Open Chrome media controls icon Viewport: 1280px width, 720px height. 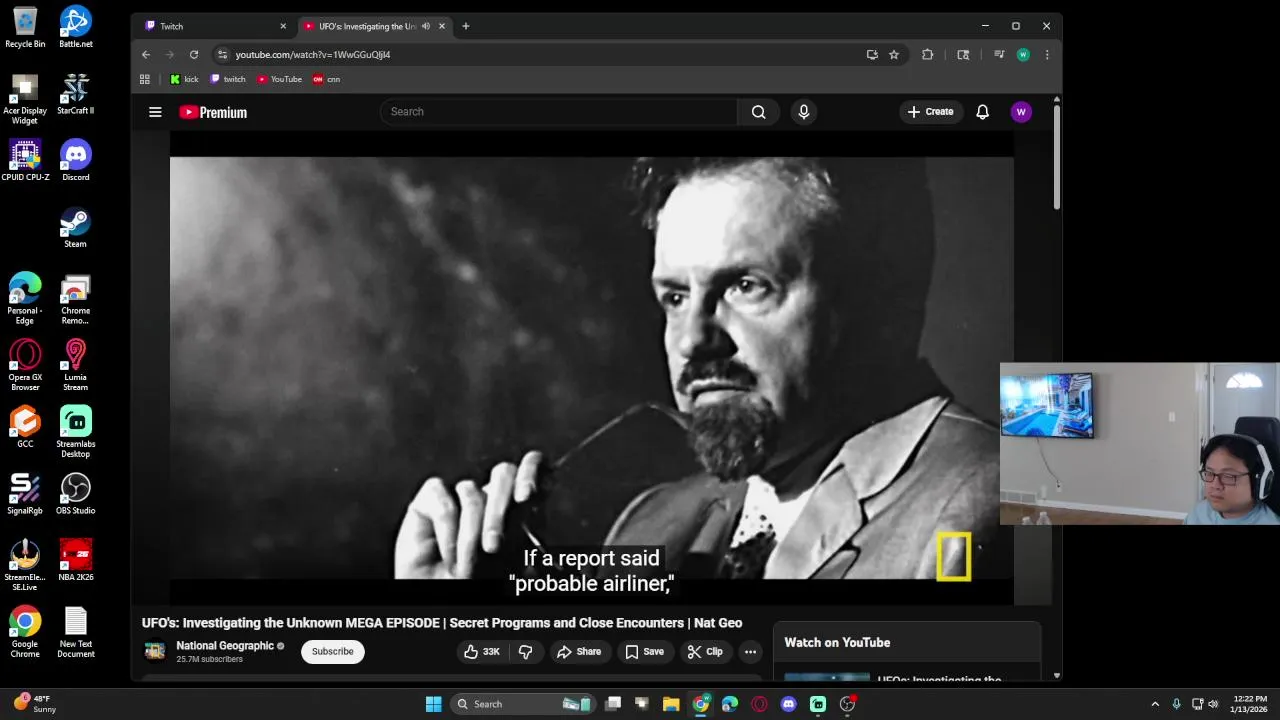pos(998,55)
